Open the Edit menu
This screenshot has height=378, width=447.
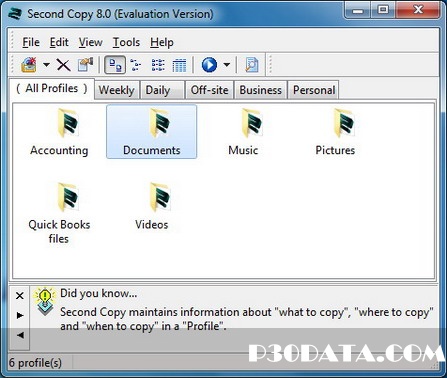[59, 42]
